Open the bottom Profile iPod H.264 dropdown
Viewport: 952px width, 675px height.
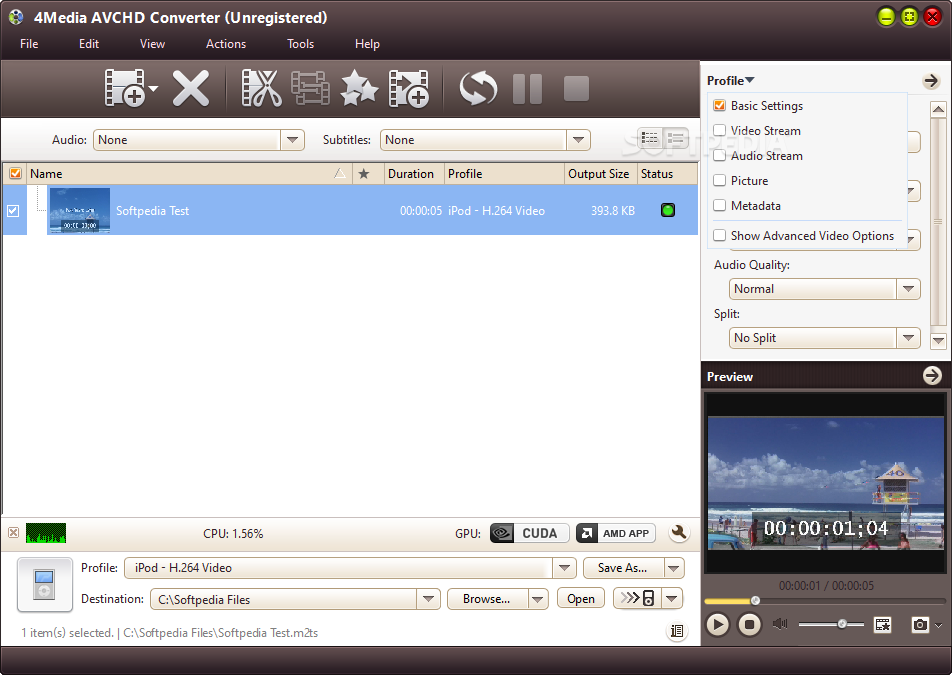[564, 568]
